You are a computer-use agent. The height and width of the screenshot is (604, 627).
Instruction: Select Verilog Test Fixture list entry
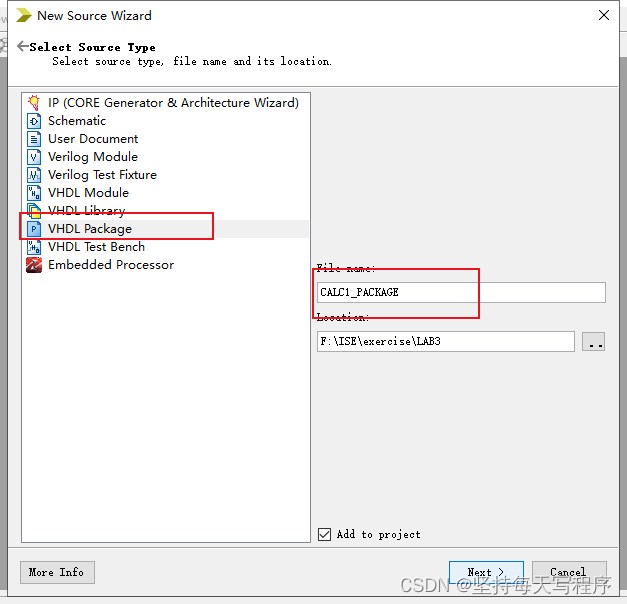[x=102, y=175]
